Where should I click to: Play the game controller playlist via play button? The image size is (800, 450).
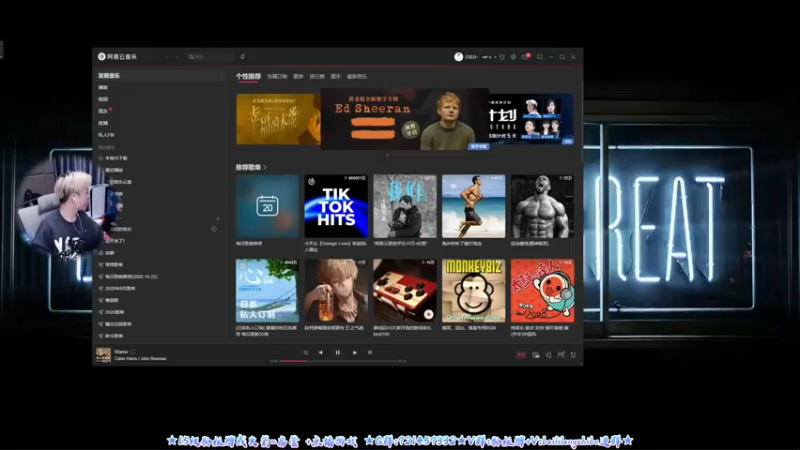[x=429, y=314]
